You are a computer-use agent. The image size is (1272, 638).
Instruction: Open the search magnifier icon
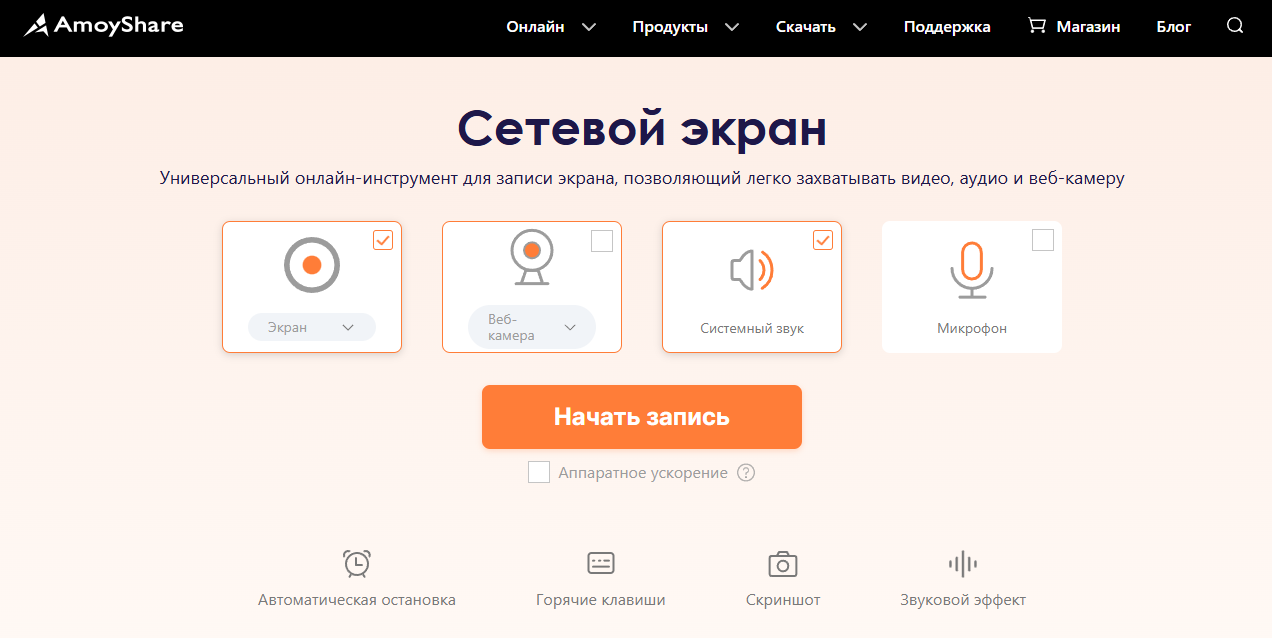click(1235, 26)
